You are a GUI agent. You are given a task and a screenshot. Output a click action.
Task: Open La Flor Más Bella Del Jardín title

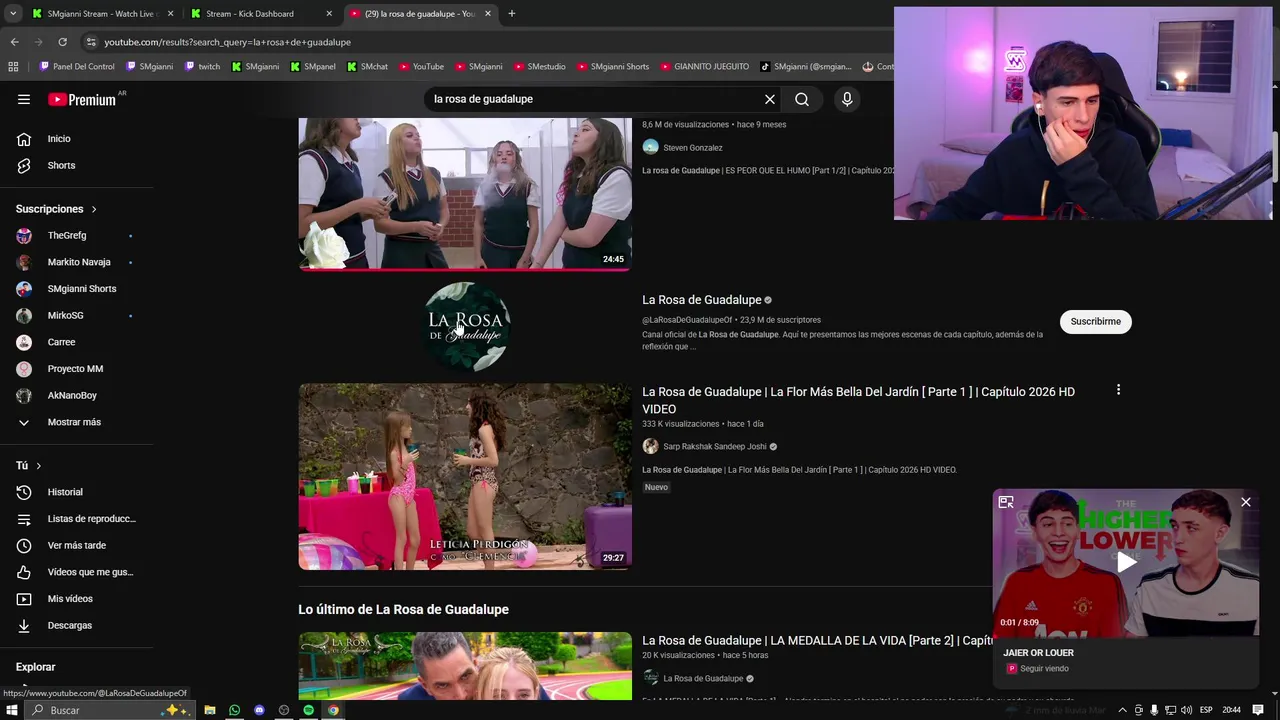pyautogui.click(x=858, y=400)
